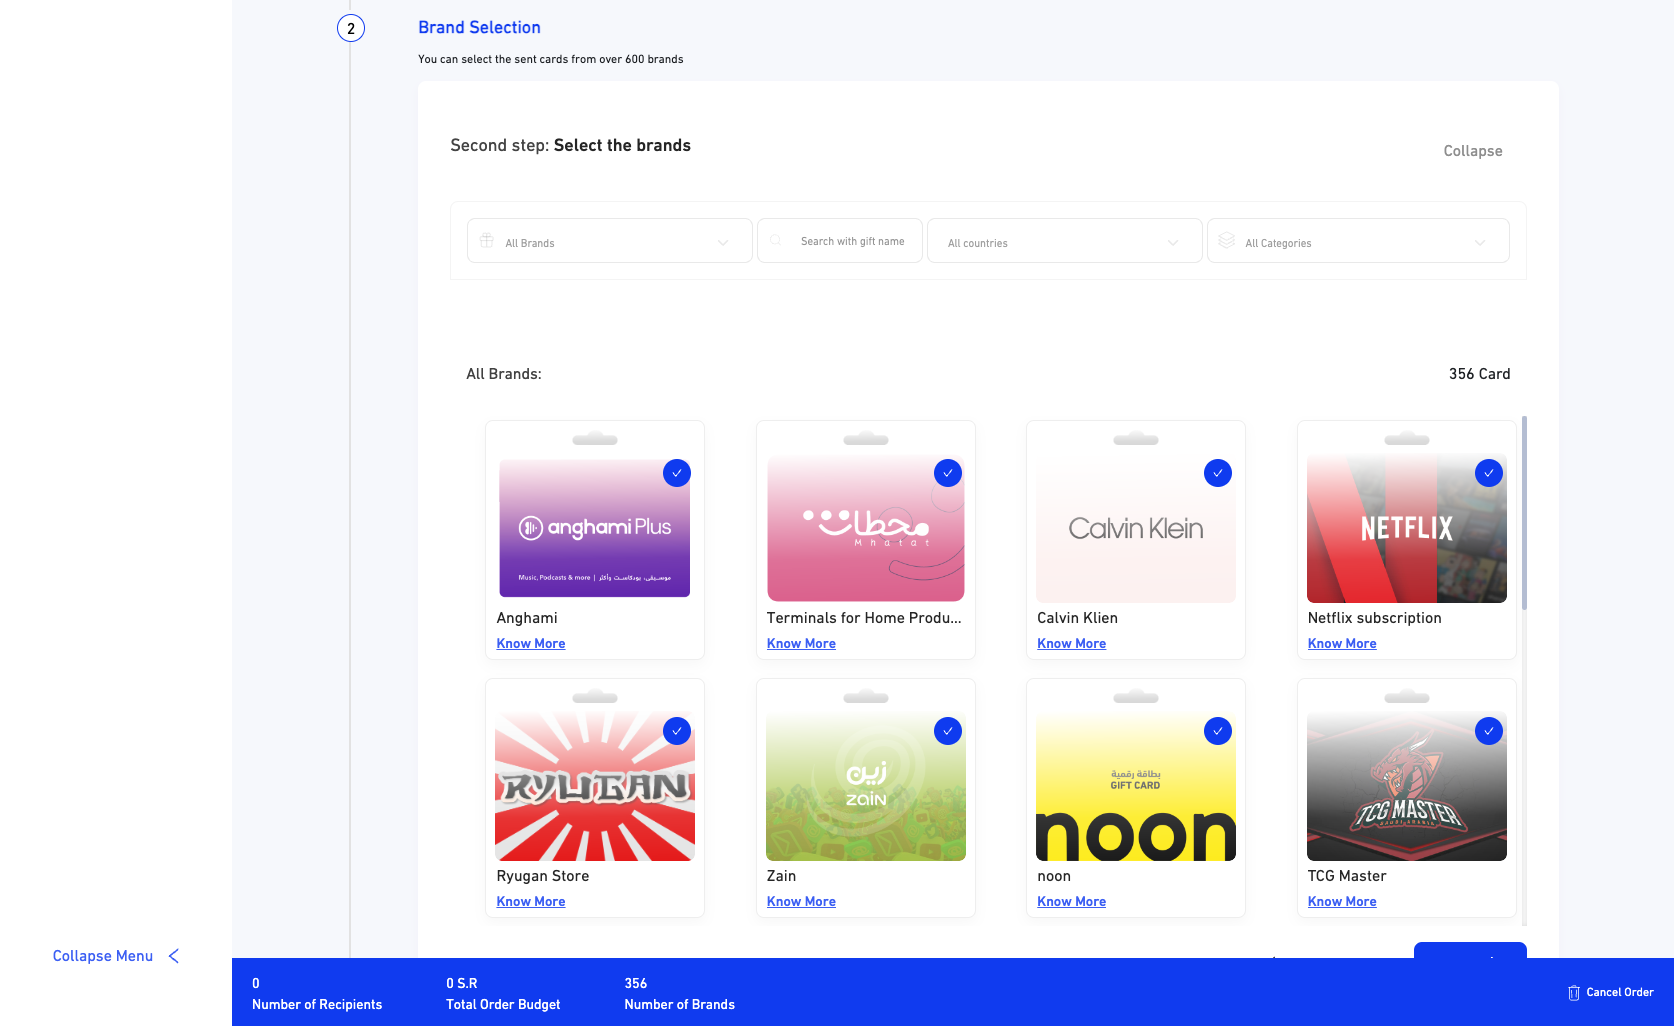Image resolution: width=1674 pixels, height=1026 pixels.
Task: Click the noon yellow gift card image
Action: (x=1136, y=786)
